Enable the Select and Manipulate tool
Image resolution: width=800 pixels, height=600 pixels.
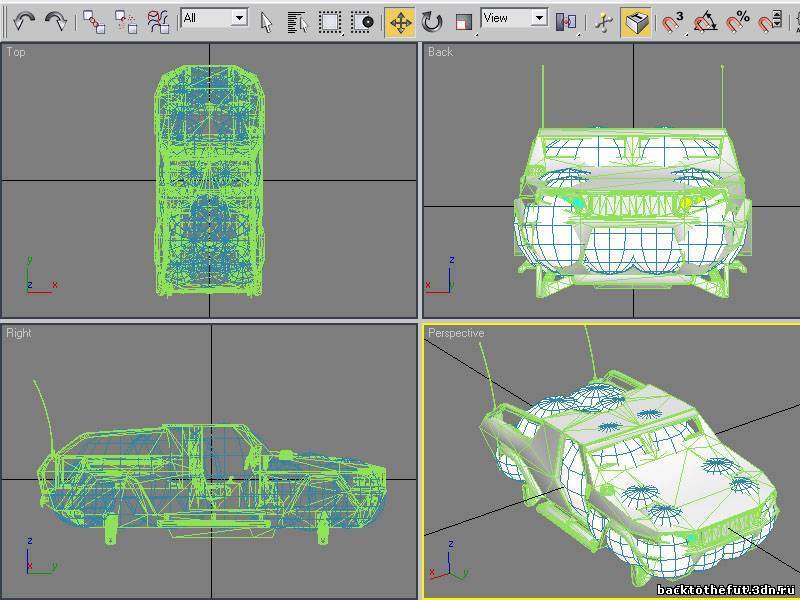click(x=604, y=22)
